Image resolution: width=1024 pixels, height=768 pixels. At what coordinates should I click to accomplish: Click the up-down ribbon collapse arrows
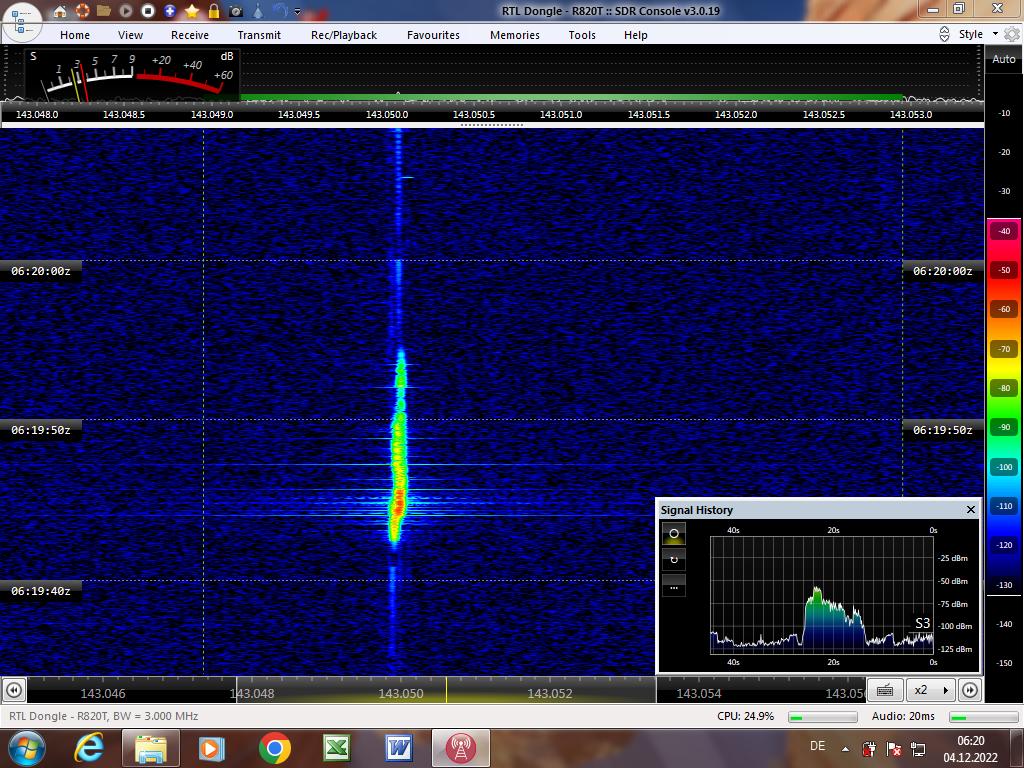[x=944, y=34]
